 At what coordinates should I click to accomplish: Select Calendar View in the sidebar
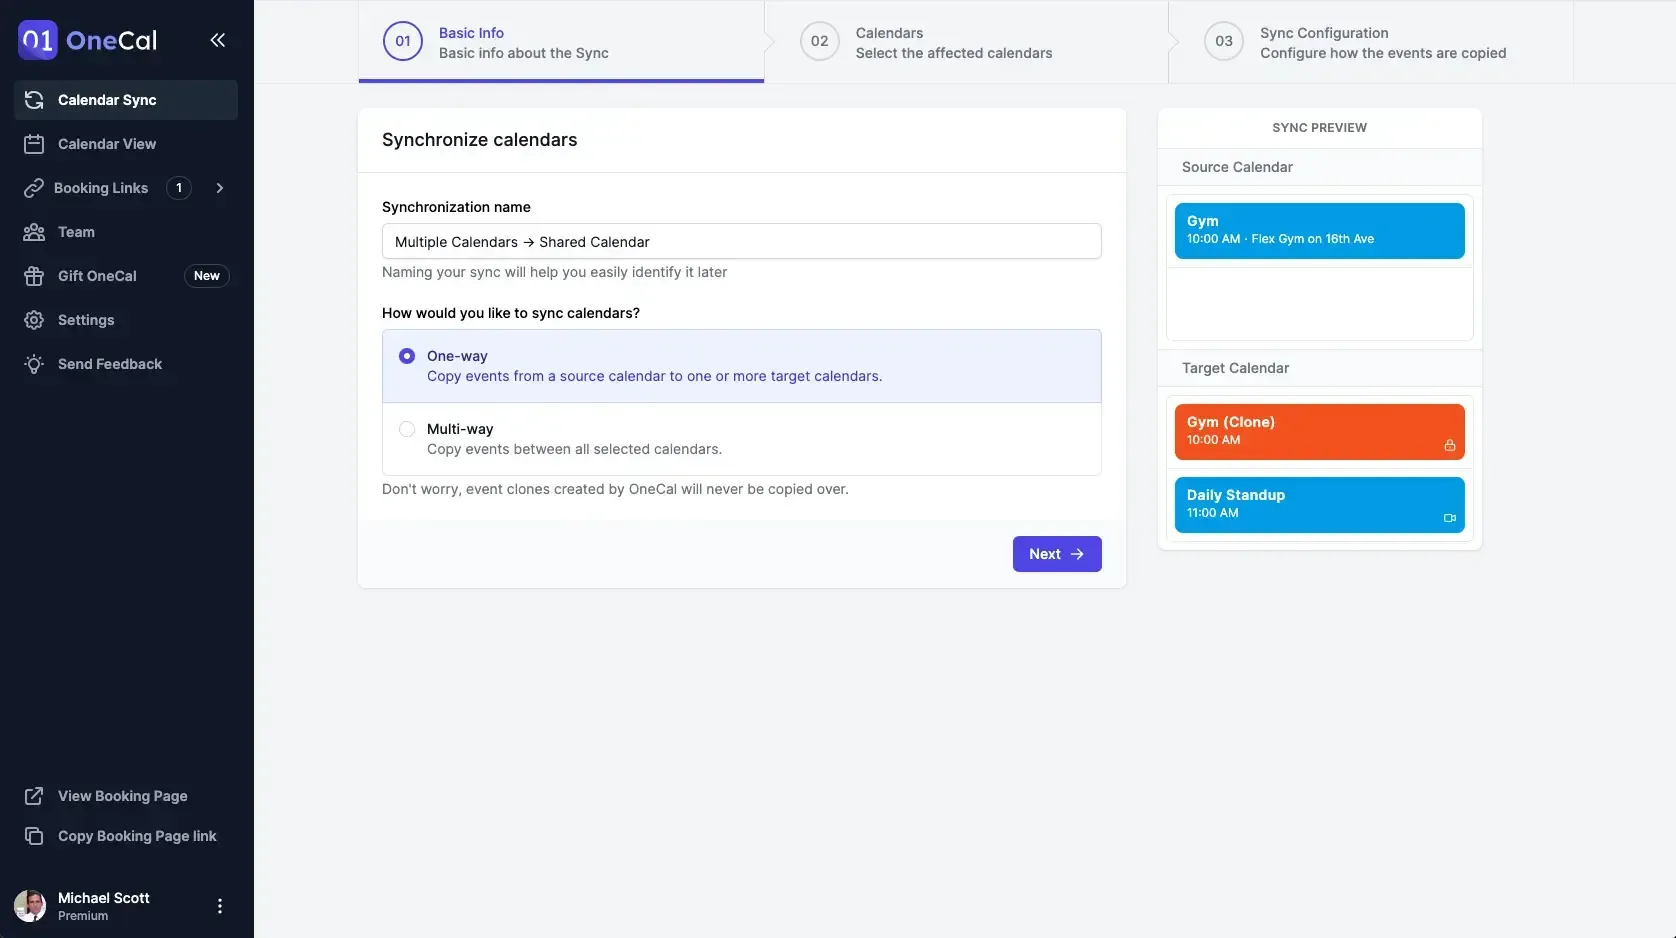point(105,144)
